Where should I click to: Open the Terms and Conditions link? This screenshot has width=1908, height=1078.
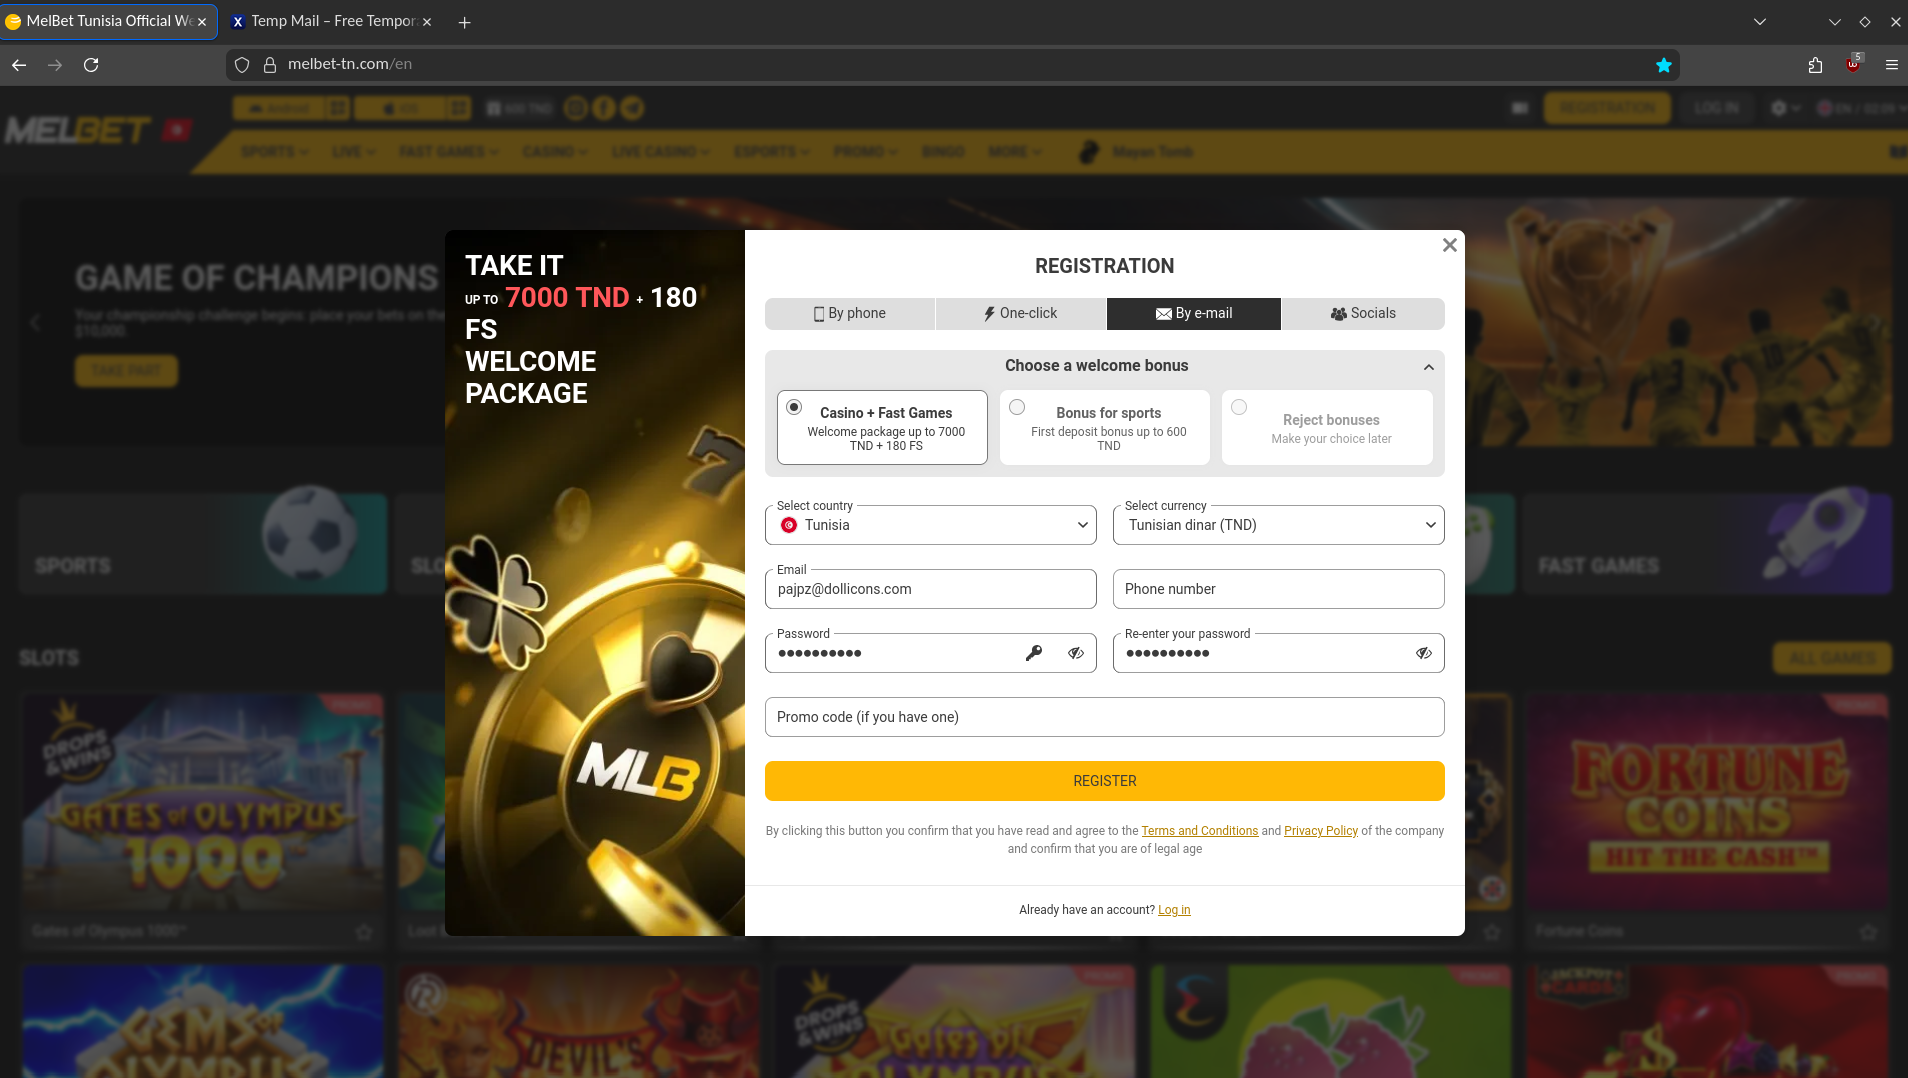point(1199,831)
